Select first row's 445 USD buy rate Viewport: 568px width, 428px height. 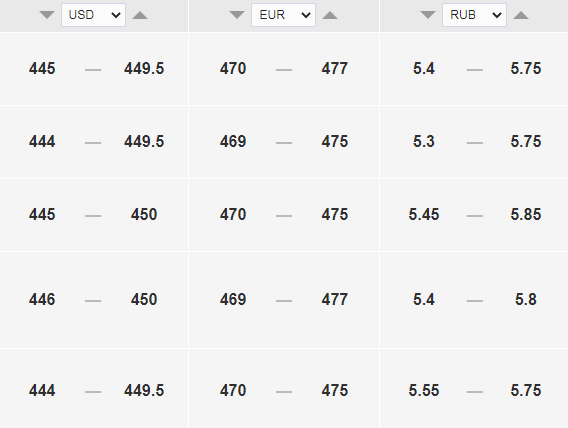[42, 69]
